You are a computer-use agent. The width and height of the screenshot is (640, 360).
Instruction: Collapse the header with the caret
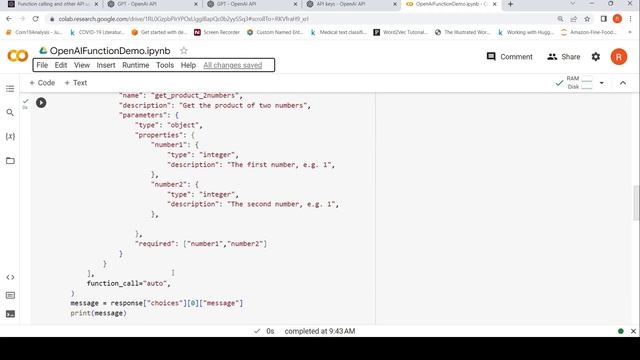point(623,83)
